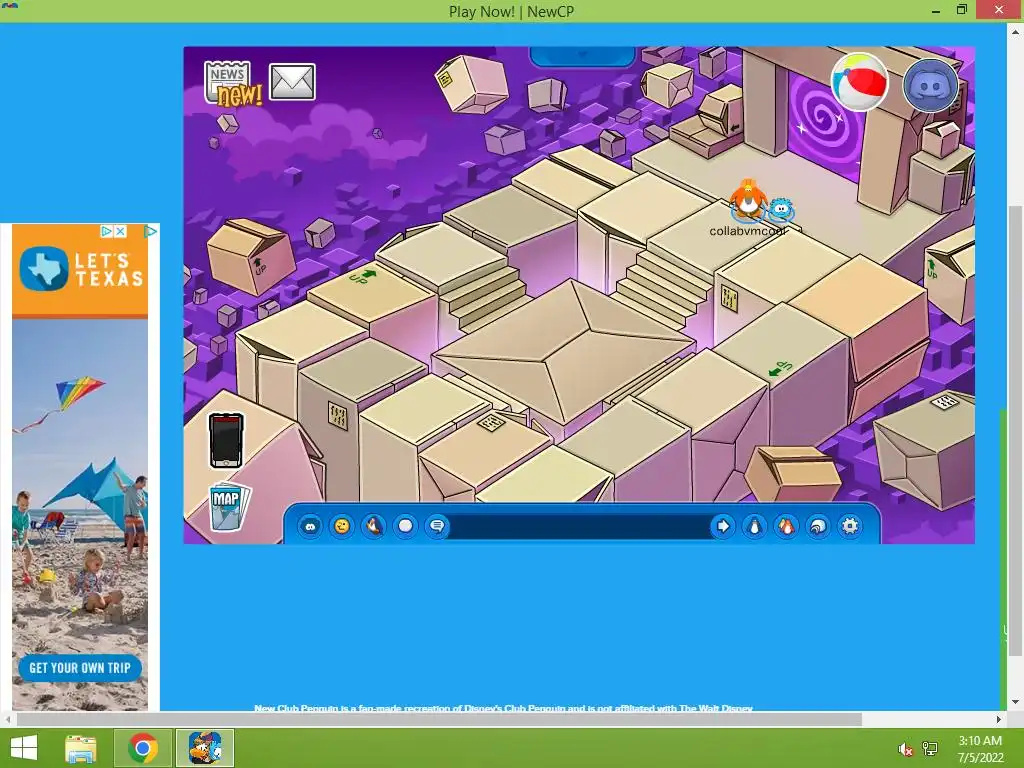Open the mail envelope icon

(x=292, y=82)
